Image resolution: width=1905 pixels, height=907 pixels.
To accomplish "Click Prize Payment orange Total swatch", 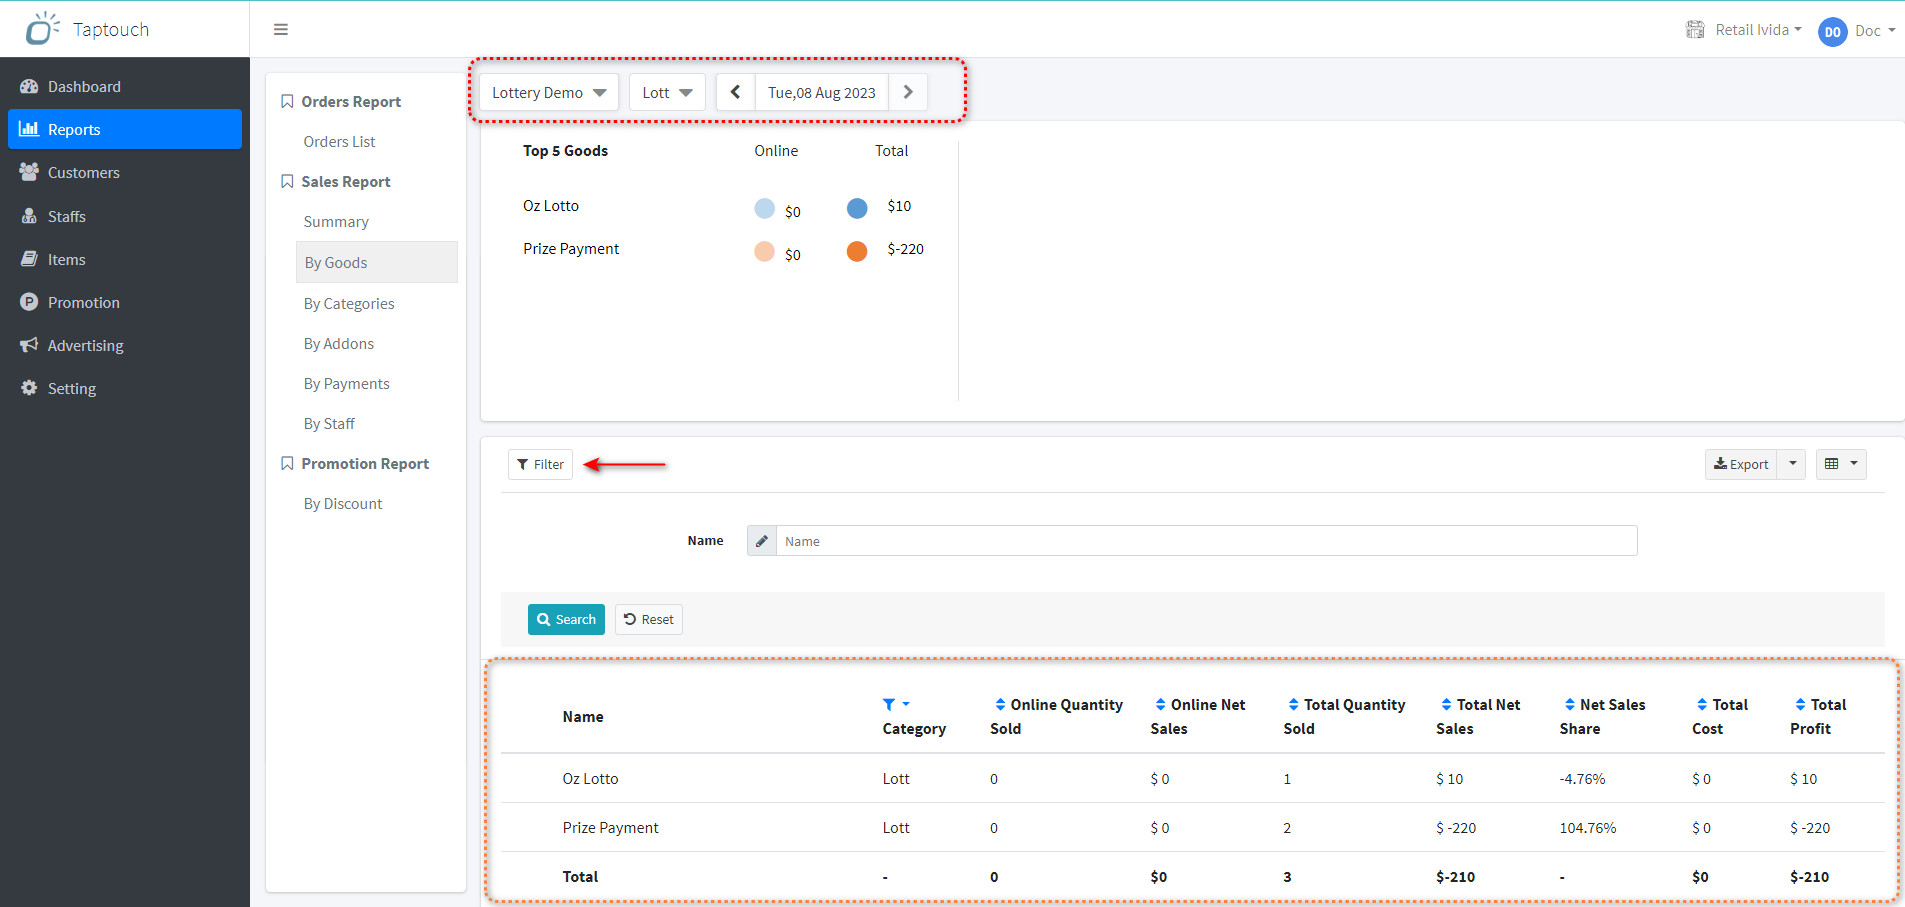I will [x=857, y=251].
